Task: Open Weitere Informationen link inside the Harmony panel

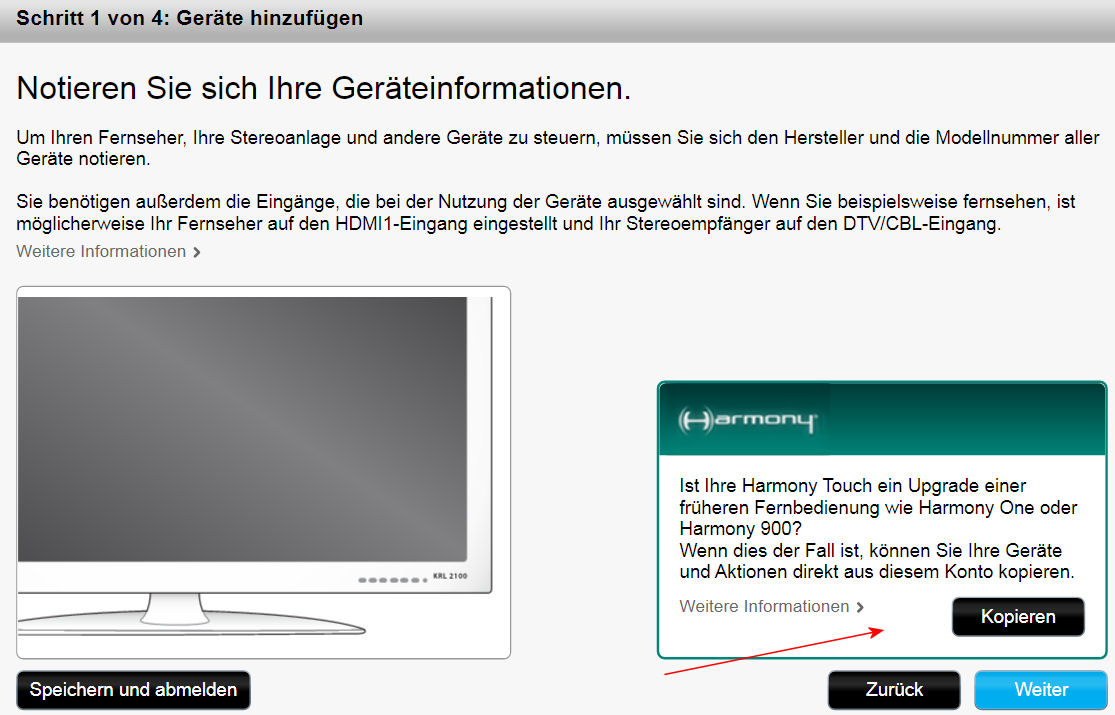Action: (x=764, y=606)
